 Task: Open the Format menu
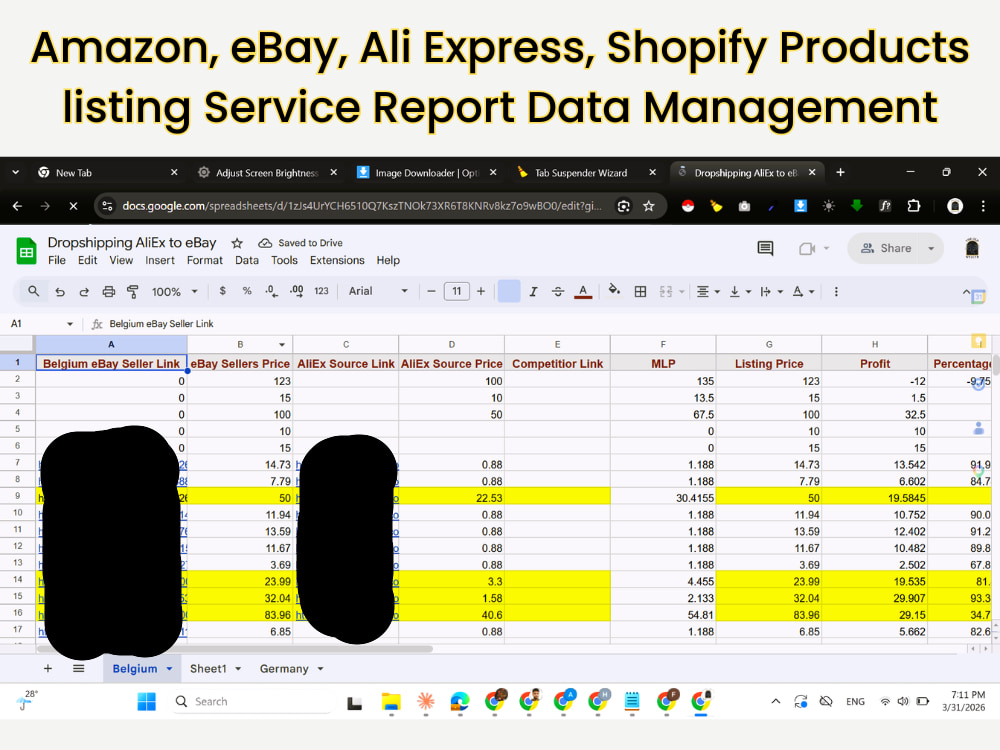[x=205, y=260]
